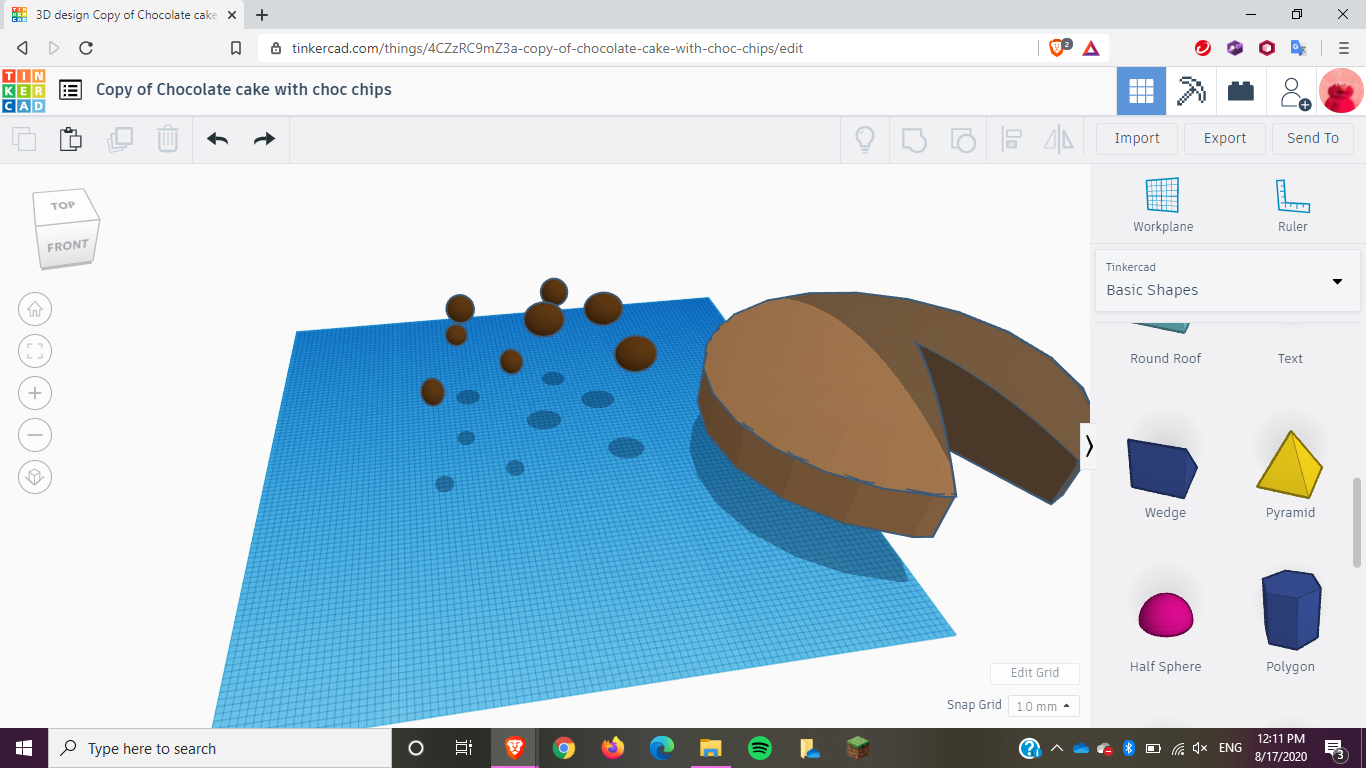Select the Round Roof shape label

point(1165,358)
